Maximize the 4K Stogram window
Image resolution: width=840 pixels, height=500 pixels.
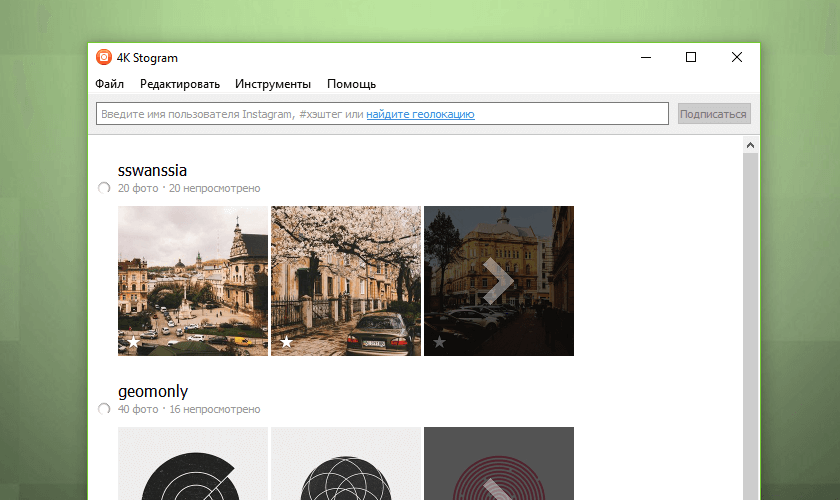(691, 57)
